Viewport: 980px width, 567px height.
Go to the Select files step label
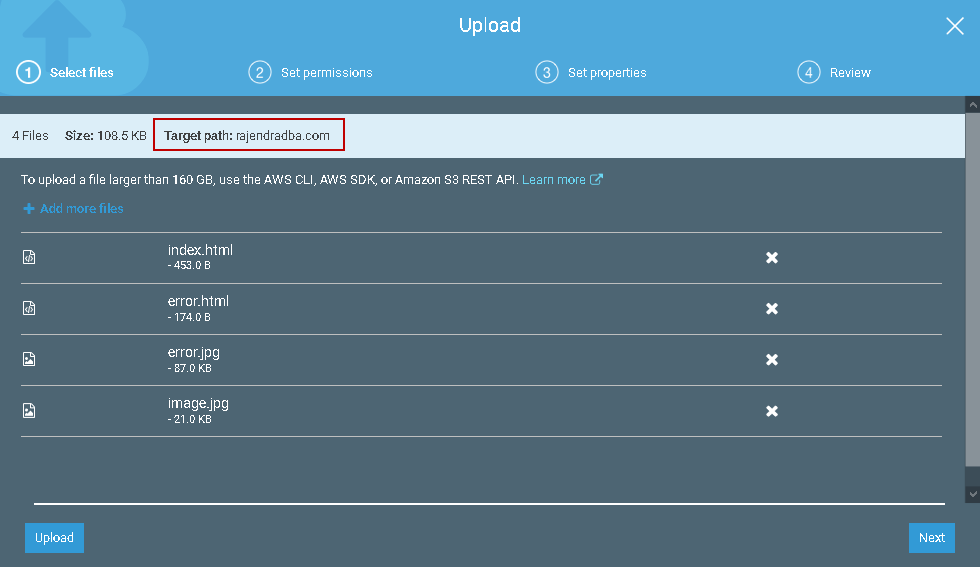click(81, 73)
